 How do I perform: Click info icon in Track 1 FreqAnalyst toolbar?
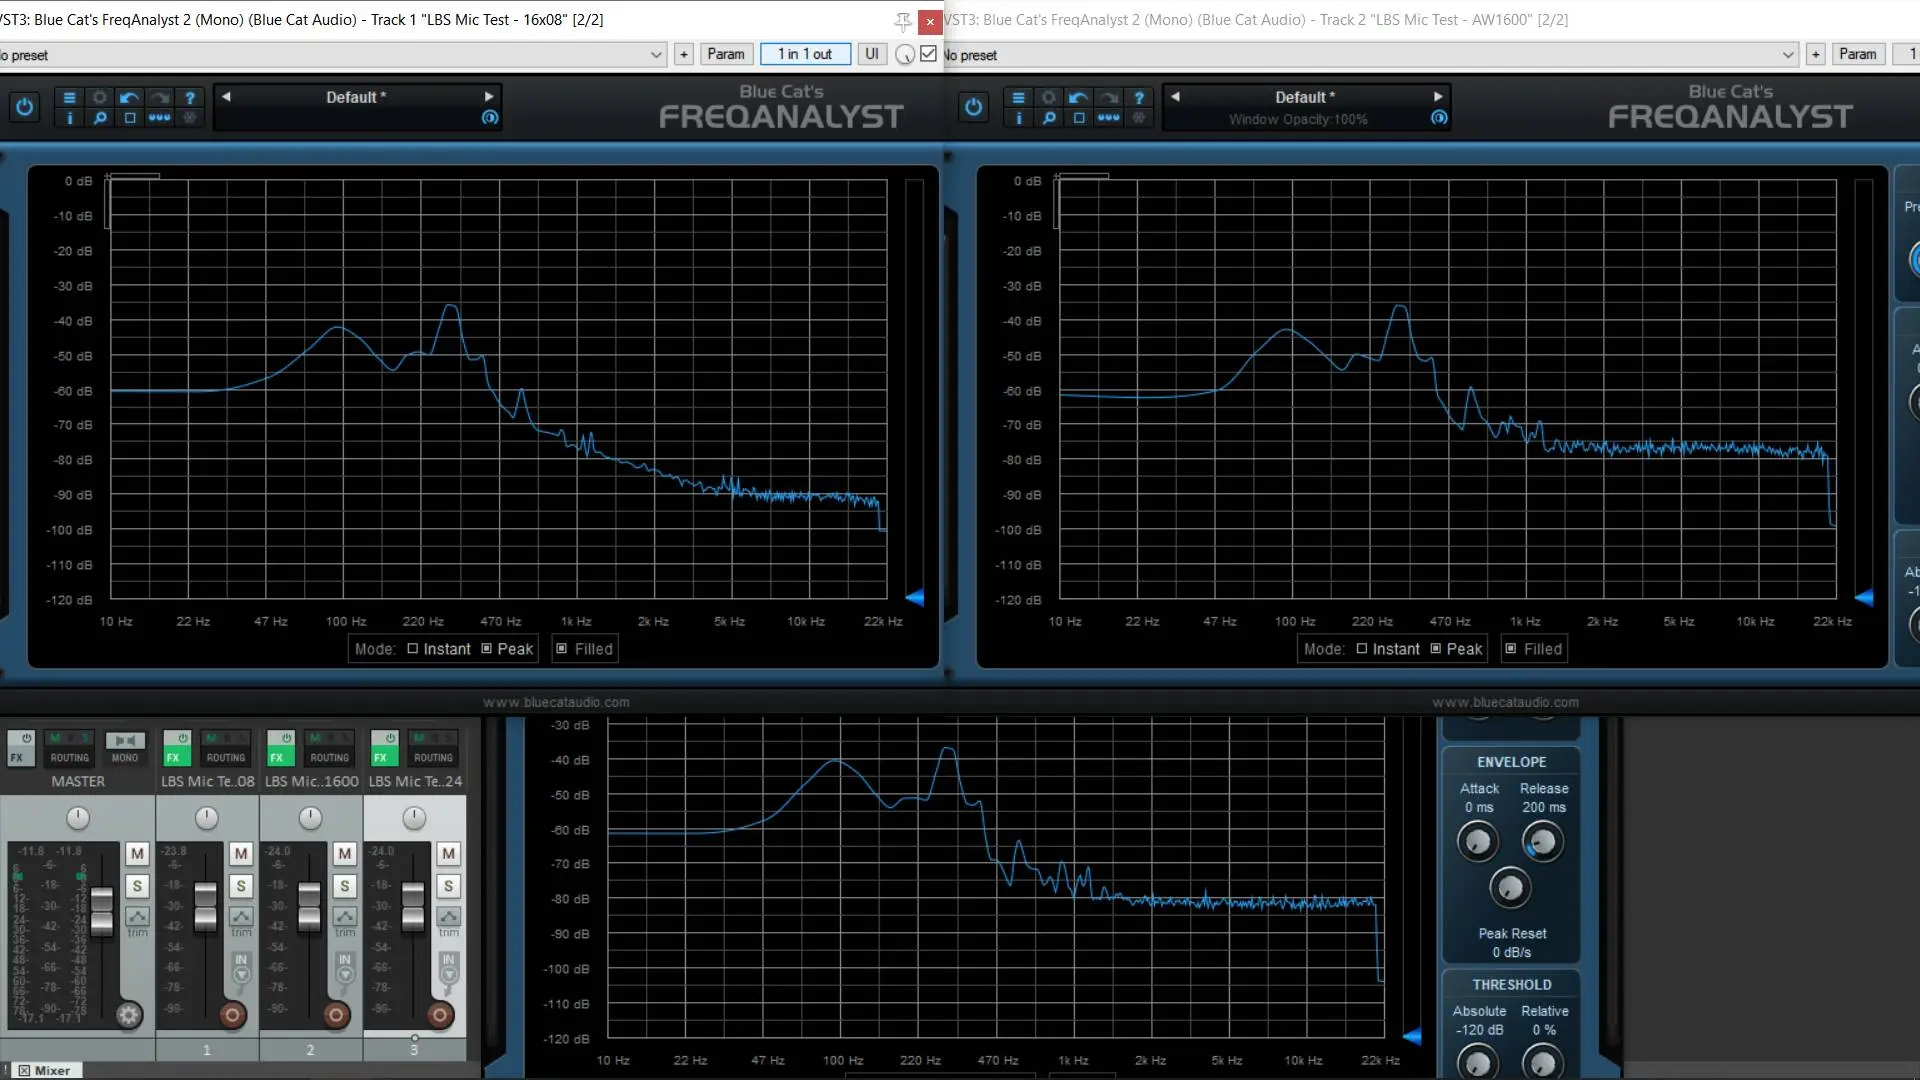tap(69, 118)
